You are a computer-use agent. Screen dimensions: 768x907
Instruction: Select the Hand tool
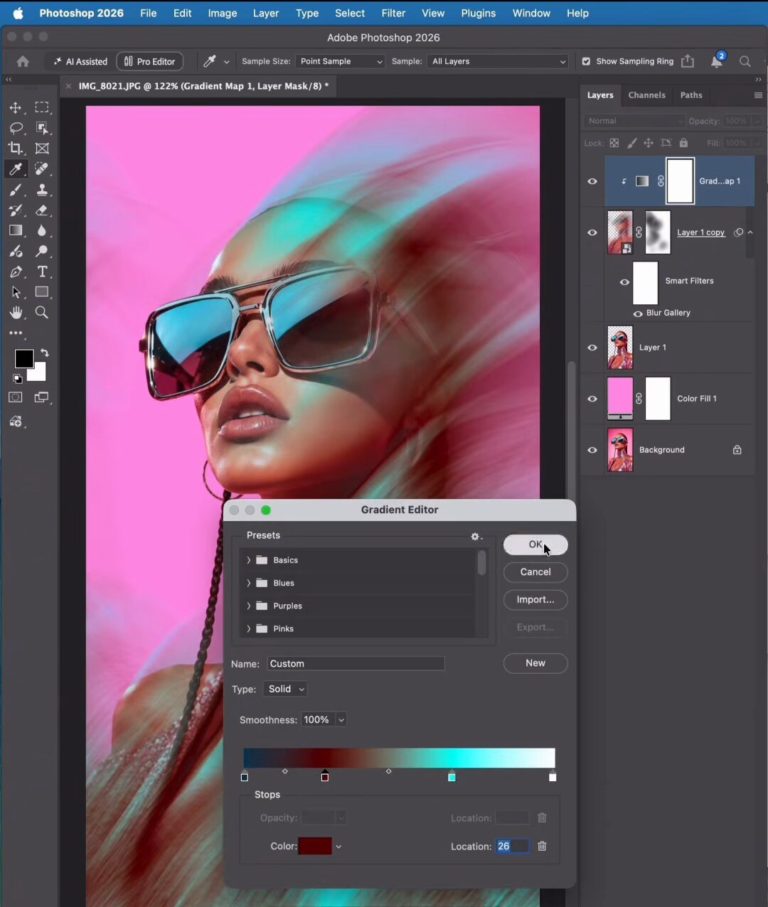coord(16,312)
